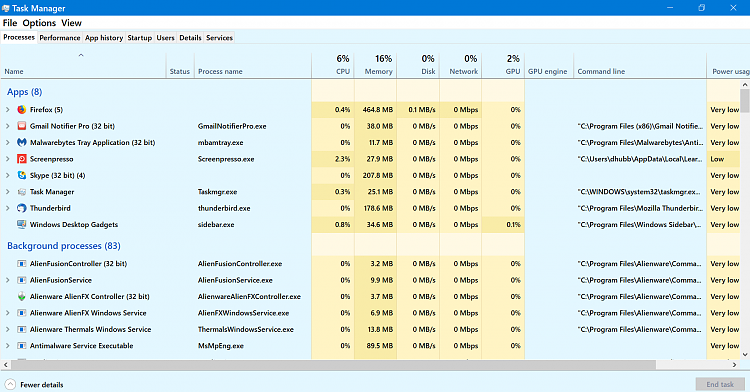Select the MsMpEng.exe process name
Screen dimensions: 750x392
pyautogui.click(x=221, y=346)
